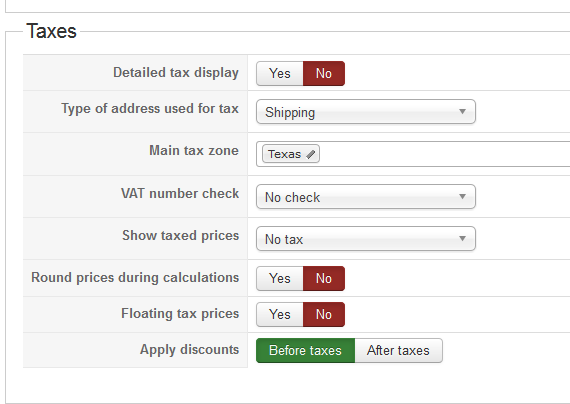
Task: Click the pencil edit icon beside Texas
Action: point(310,155)
